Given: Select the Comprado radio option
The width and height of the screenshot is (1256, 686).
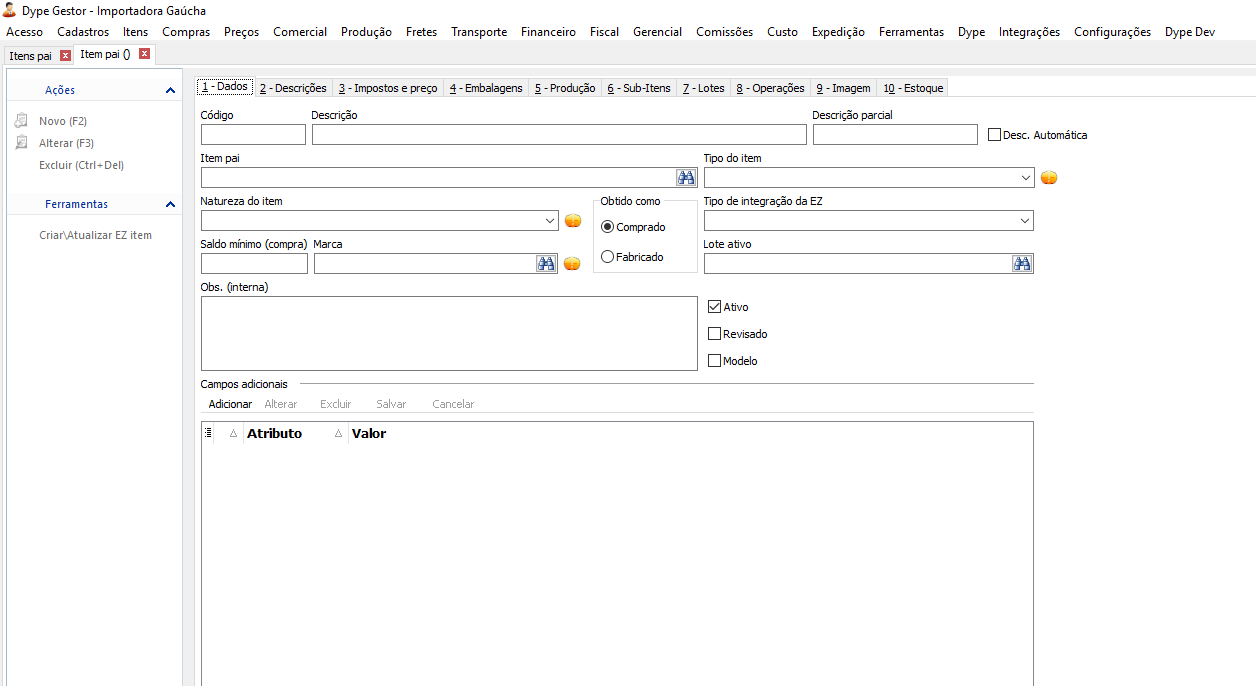Looking at the screenshot, I should (x=607, y=227).
